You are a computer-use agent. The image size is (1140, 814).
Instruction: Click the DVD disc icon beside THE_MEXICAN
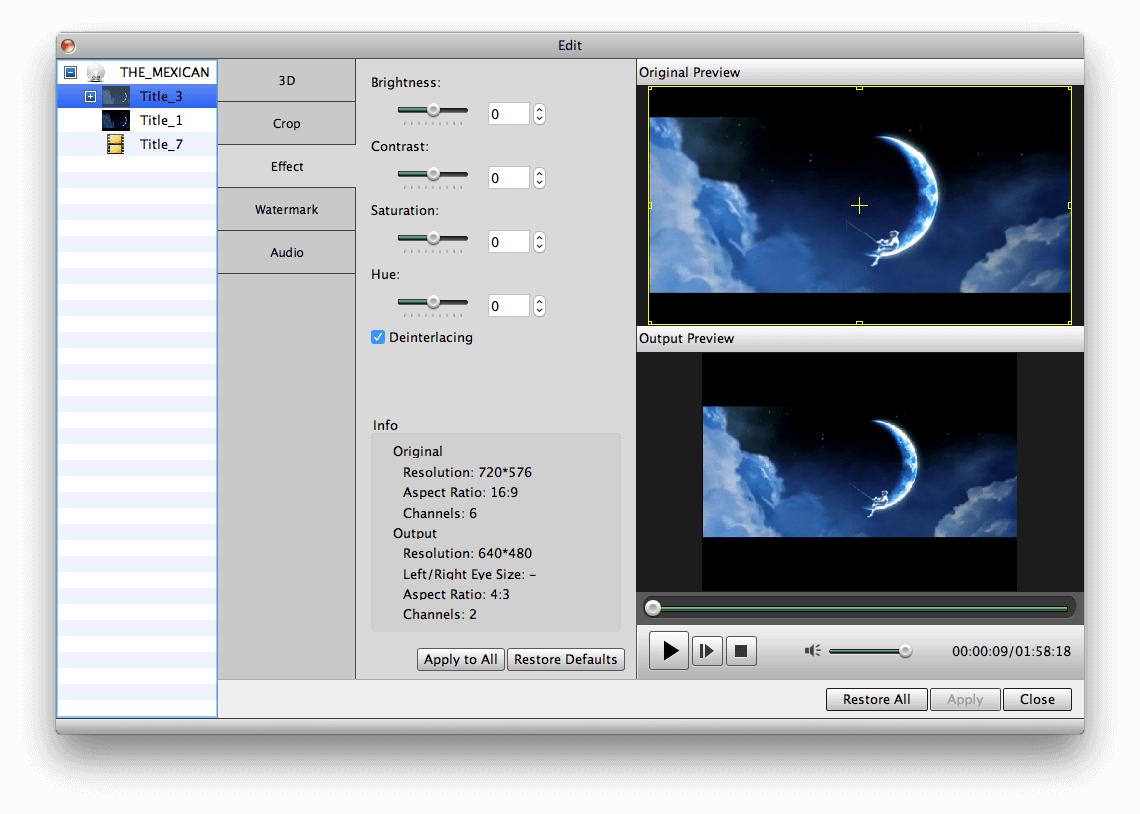[x=95, y=73]
